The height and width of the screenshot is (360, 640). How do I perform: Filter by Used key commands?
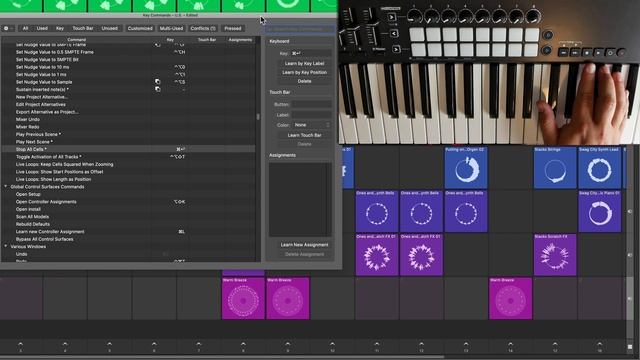pos(42,28)
